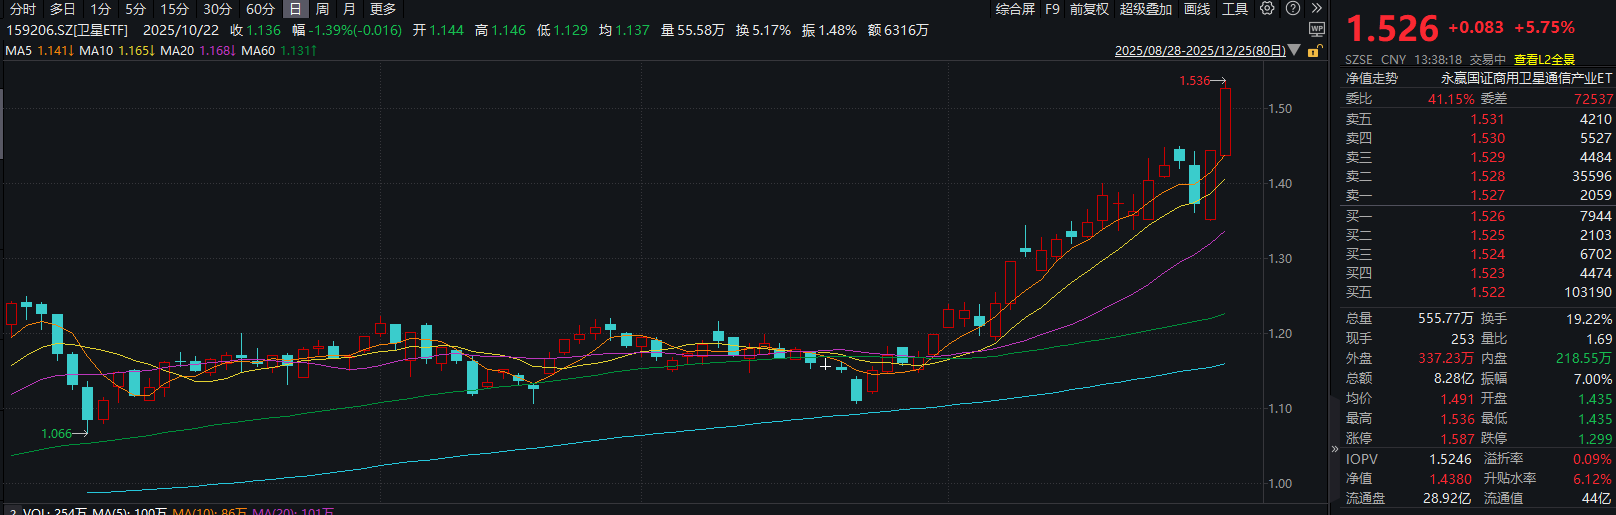1616x515 pixels.
Task: Click the 买一 price 1.526
Action: [1487, 216]
